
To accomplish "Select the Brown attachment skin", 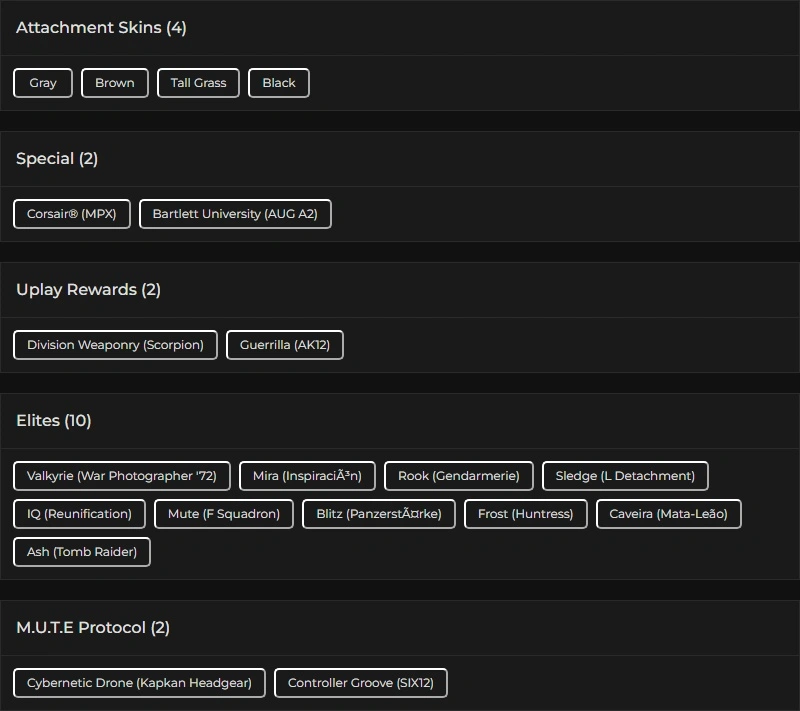I will (115, 83).
